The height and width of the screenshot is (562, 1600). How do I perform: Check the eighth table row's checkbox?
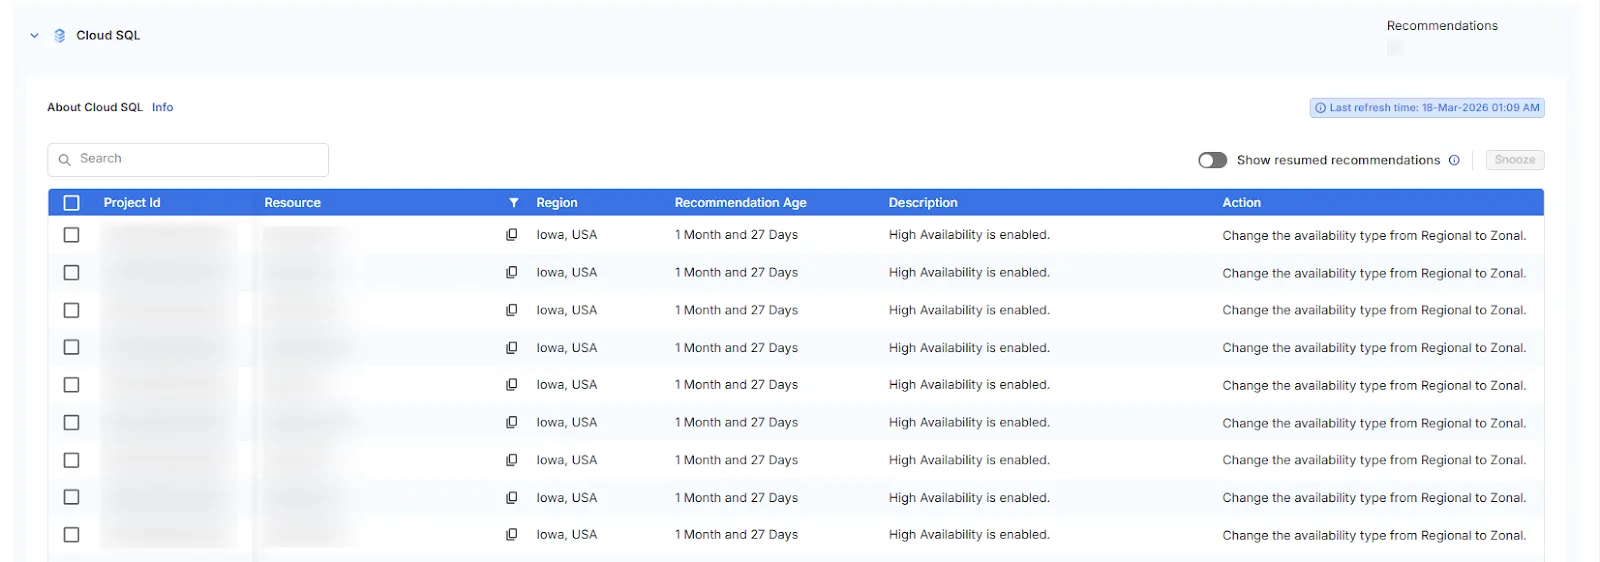[x=71, y=498]
